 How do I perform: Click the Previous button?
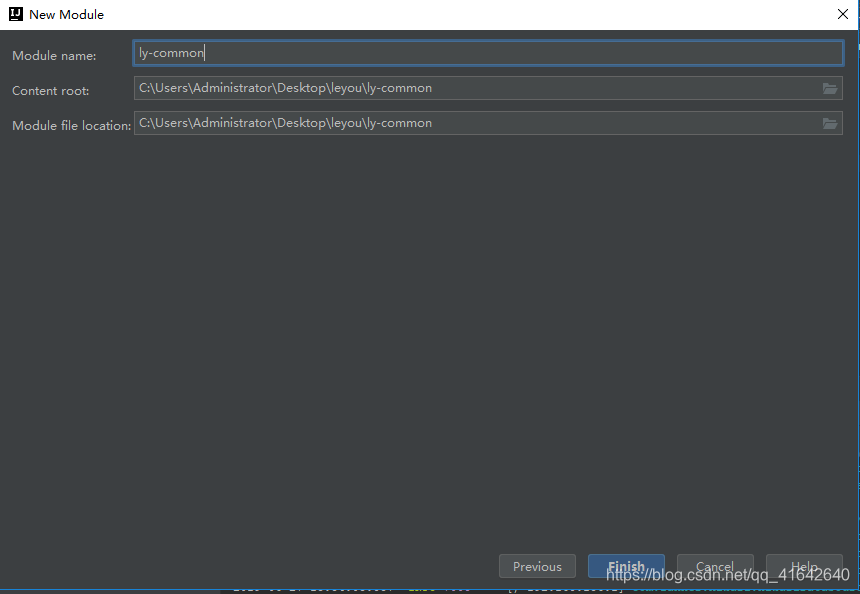[537, 566]
